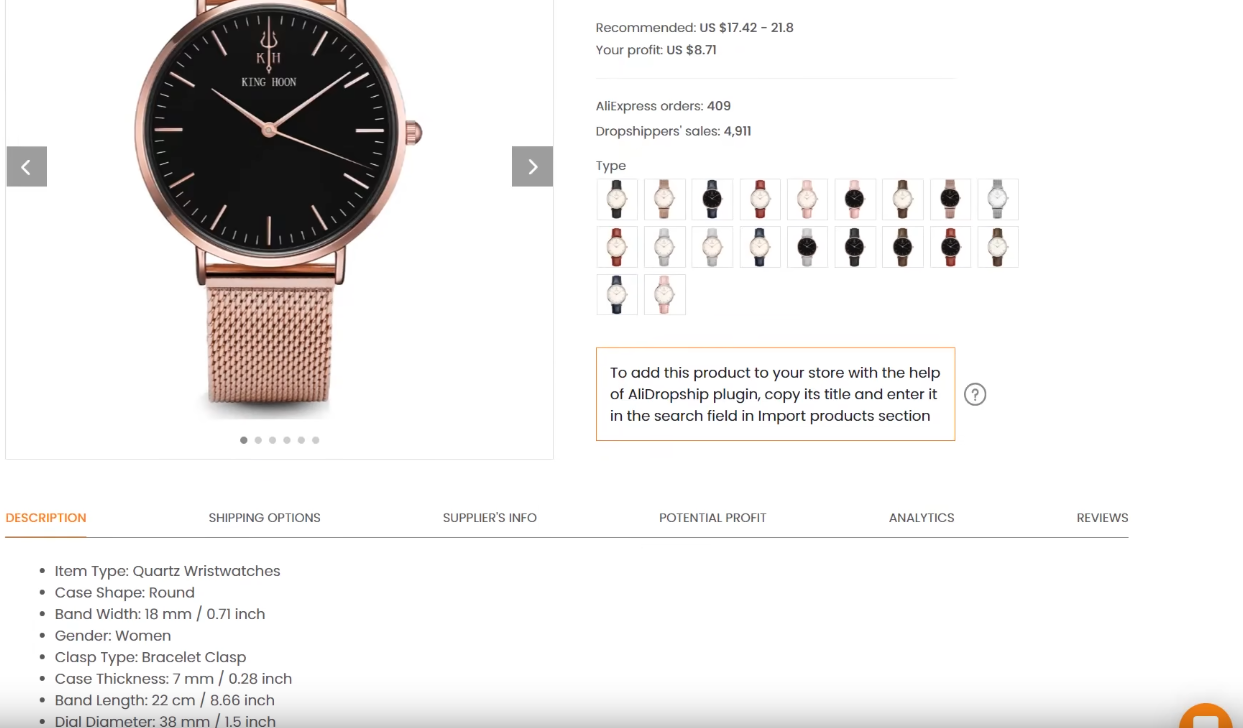The width and height of the screenshot is (1243, 728).
Task: Choose the navy strap black dial variant
Action: pyautogui.click(x=712, y=199)
